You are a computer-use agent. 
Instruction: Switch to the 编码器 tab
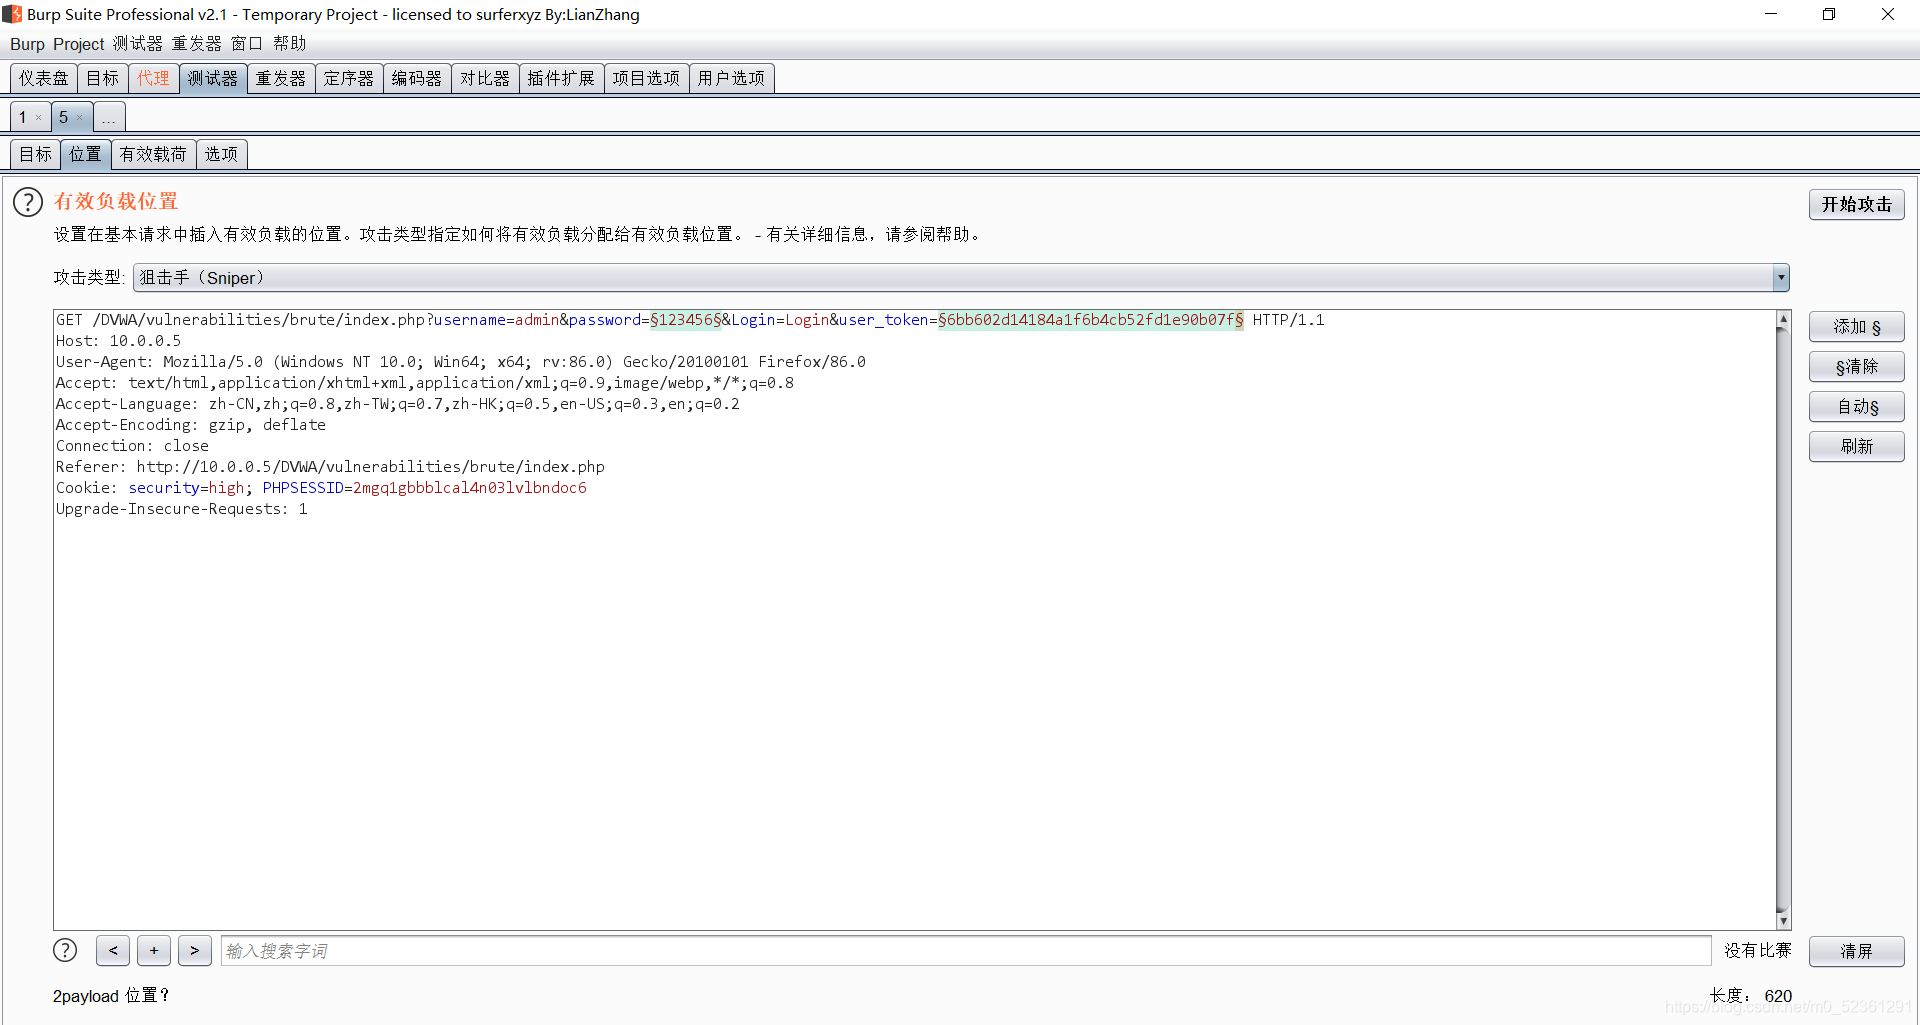click(x=417, y=78)
